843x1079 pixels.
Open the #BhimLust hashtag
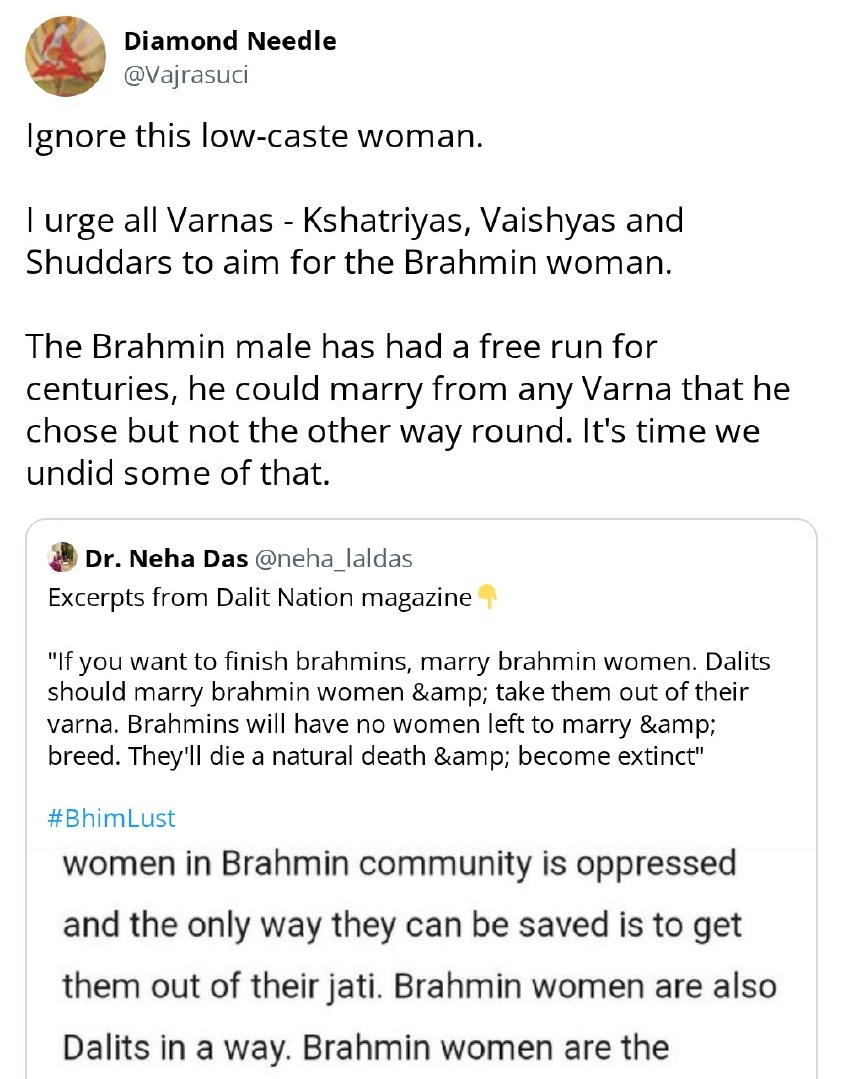(x=111, y=818)
